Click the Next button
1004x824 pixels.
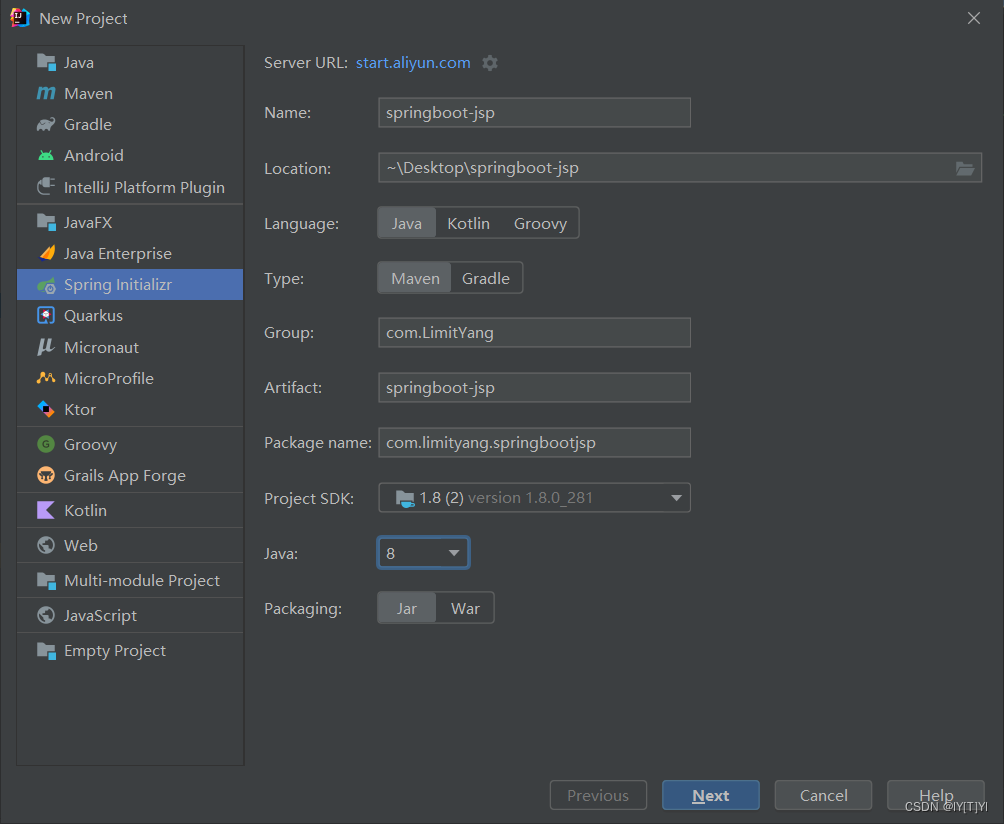click(711, 795)
